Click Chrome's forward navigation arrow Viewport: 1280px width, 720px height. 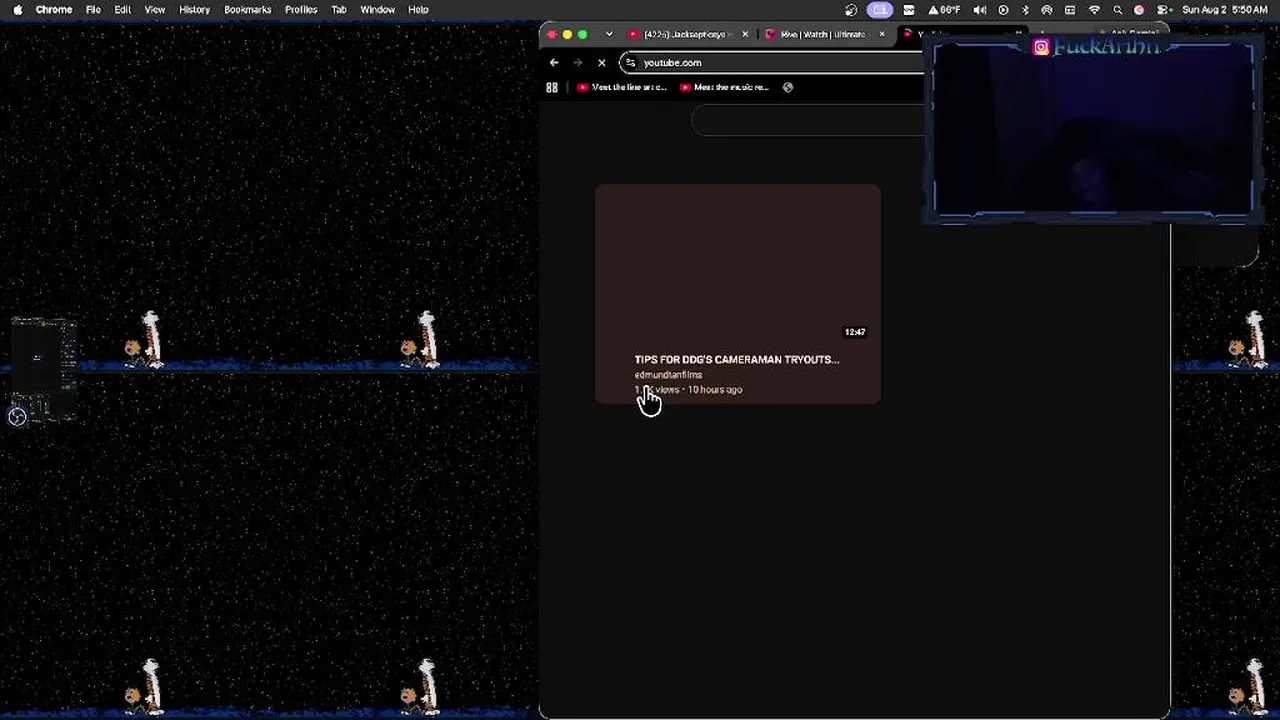click(577, 63)
